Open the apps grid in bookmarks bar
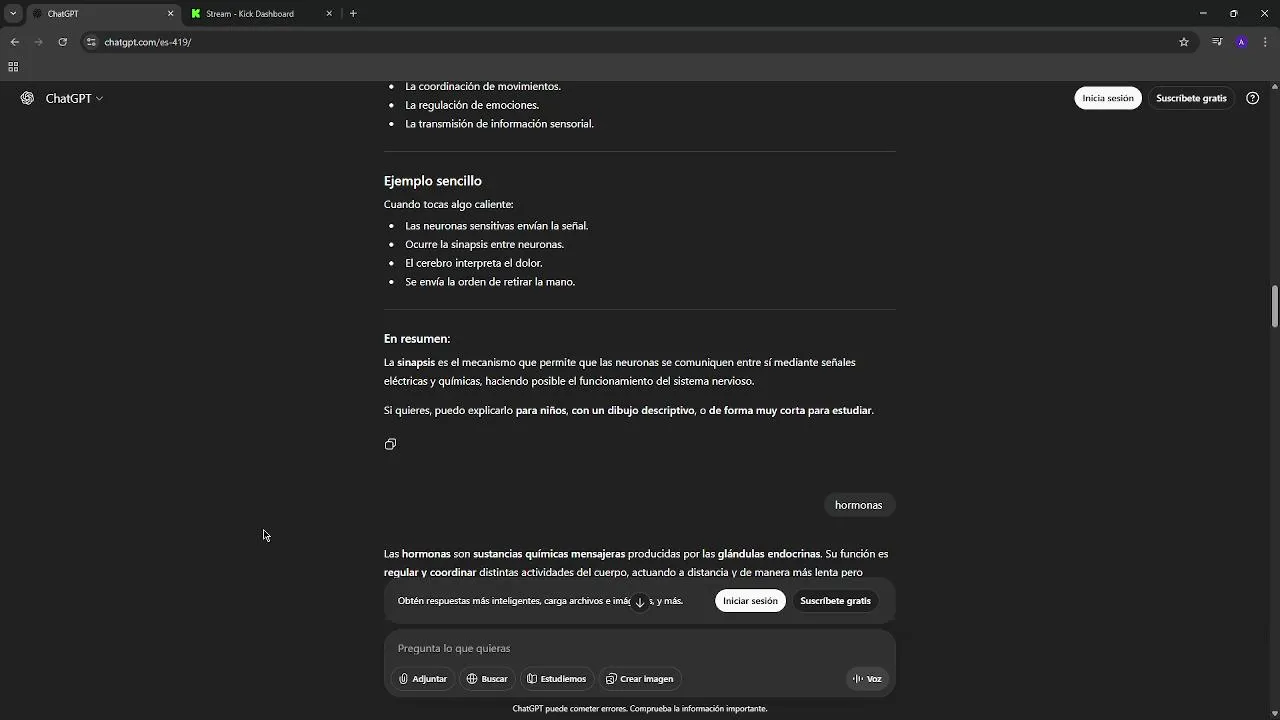Image resolution: width=1280 pixels, height=720 pixels. click(13, 67)
